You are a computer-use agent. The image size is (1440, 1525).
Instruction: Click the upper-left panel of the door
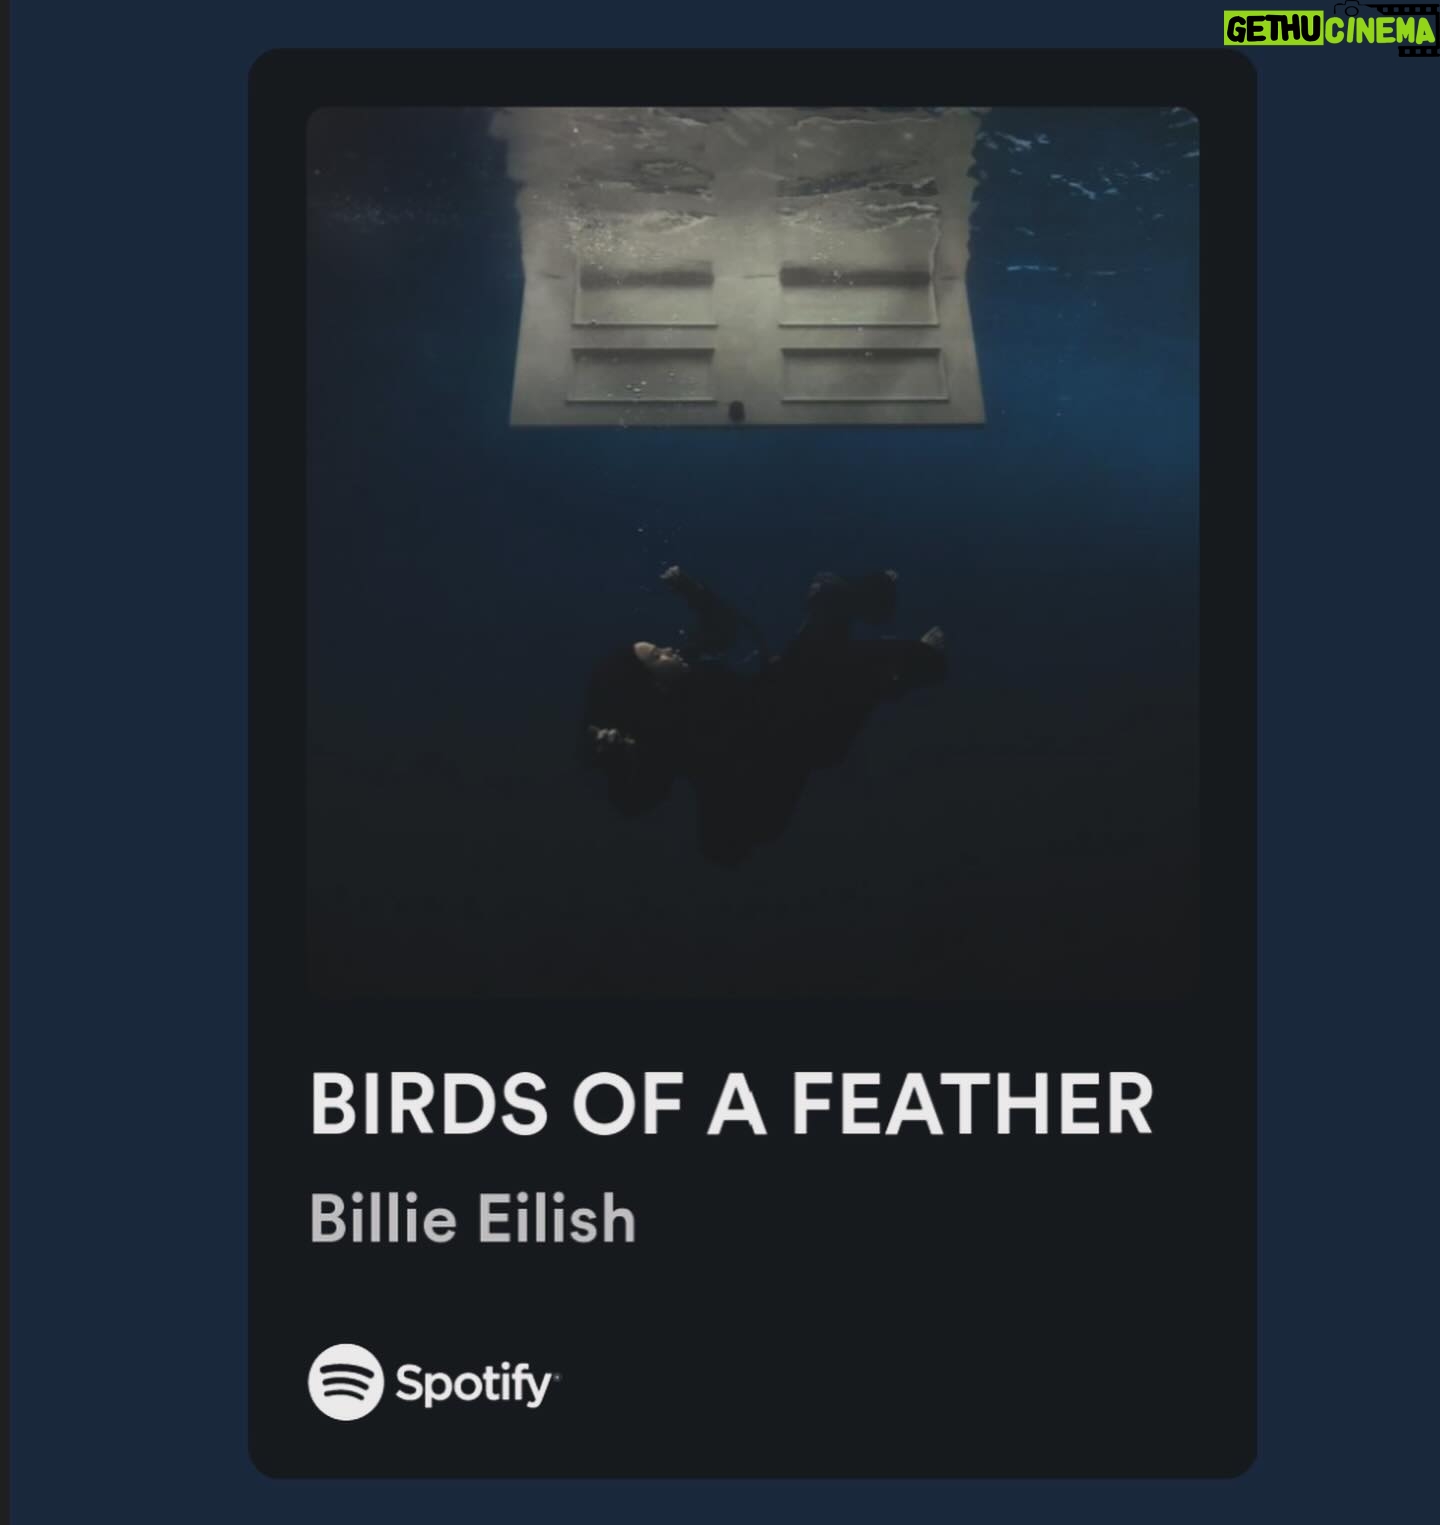pos(646,295)
